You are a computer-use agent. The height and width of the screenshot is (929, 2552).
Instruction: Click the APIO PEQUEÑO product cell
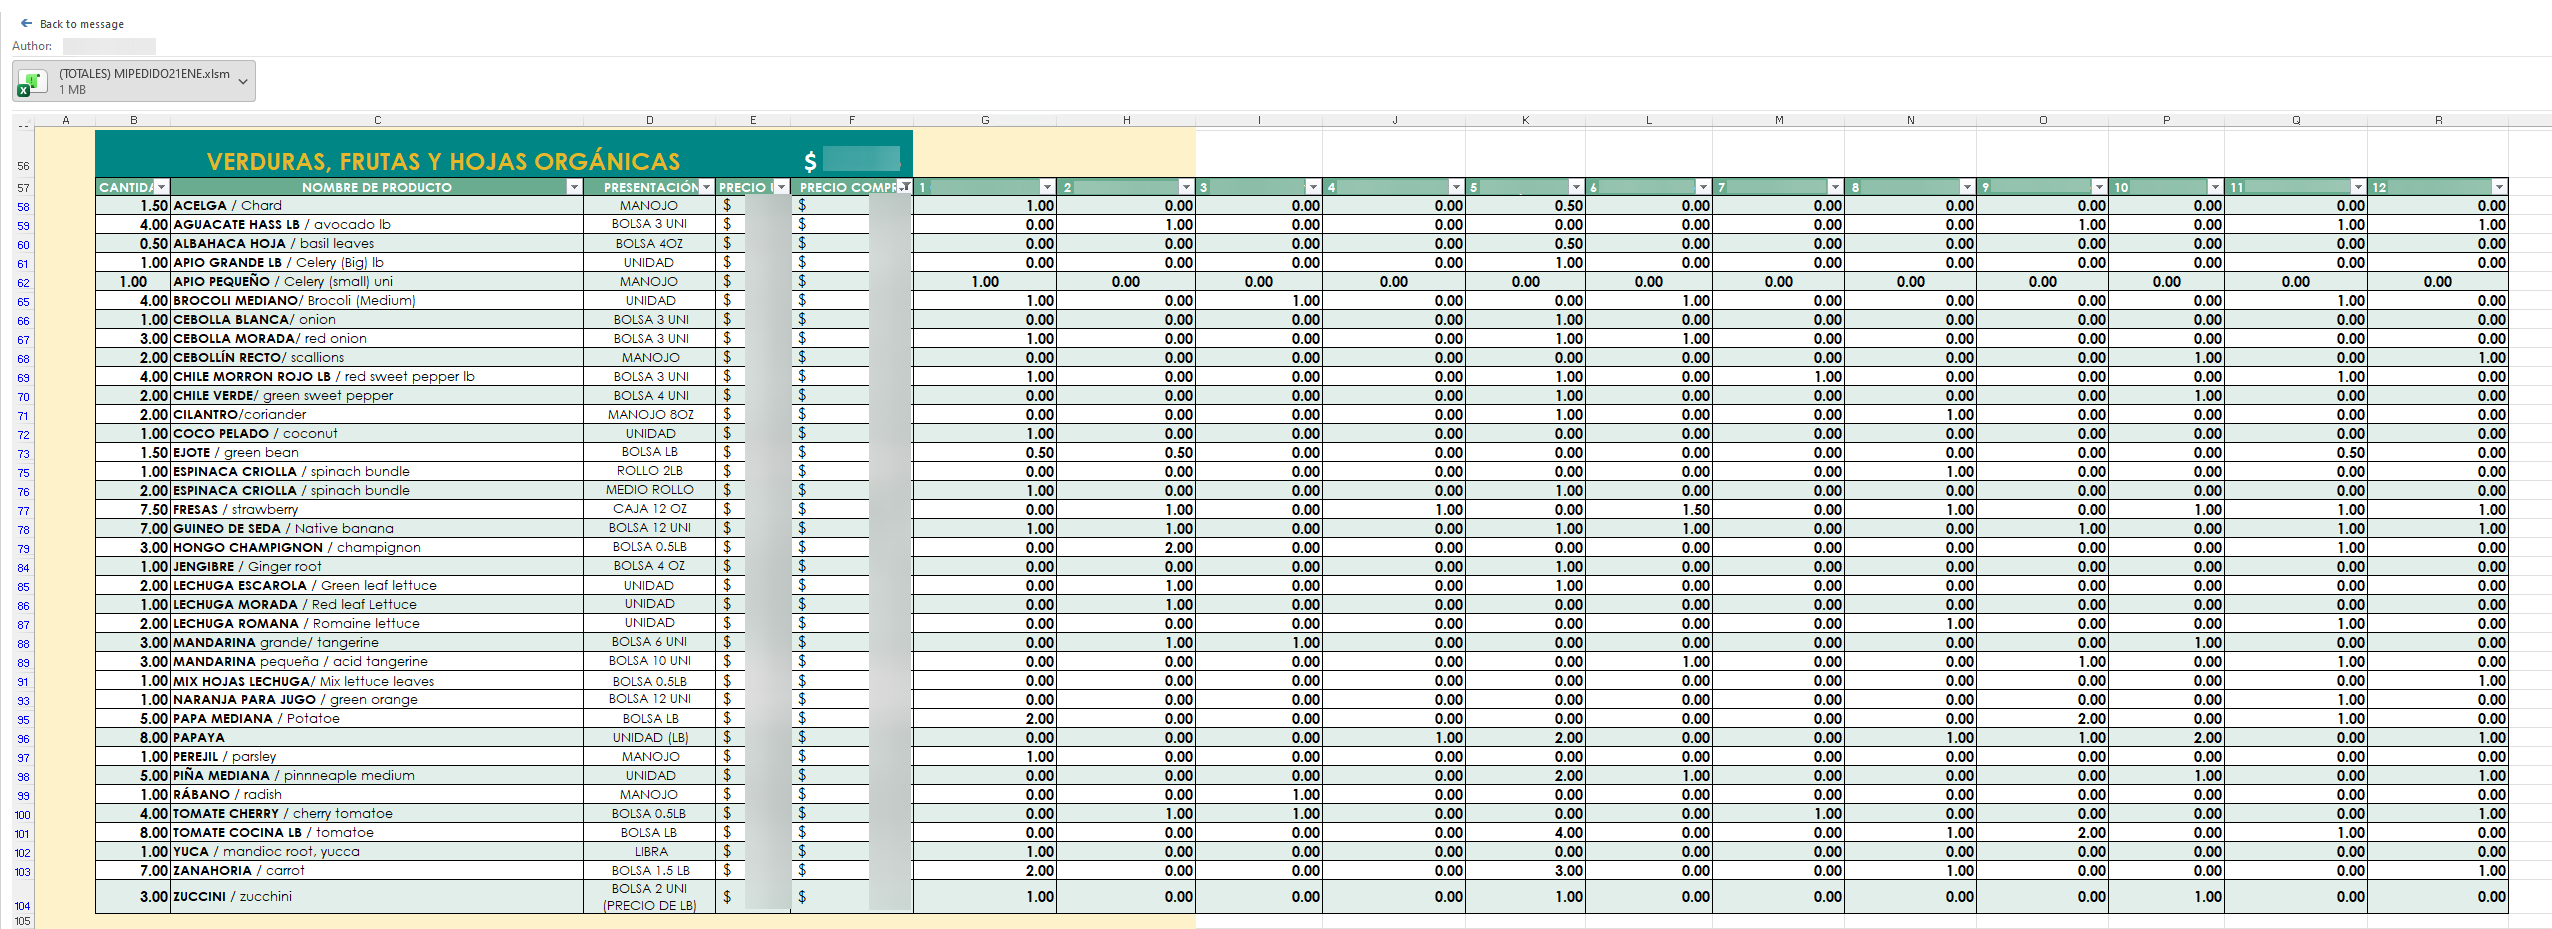[377, 282]
